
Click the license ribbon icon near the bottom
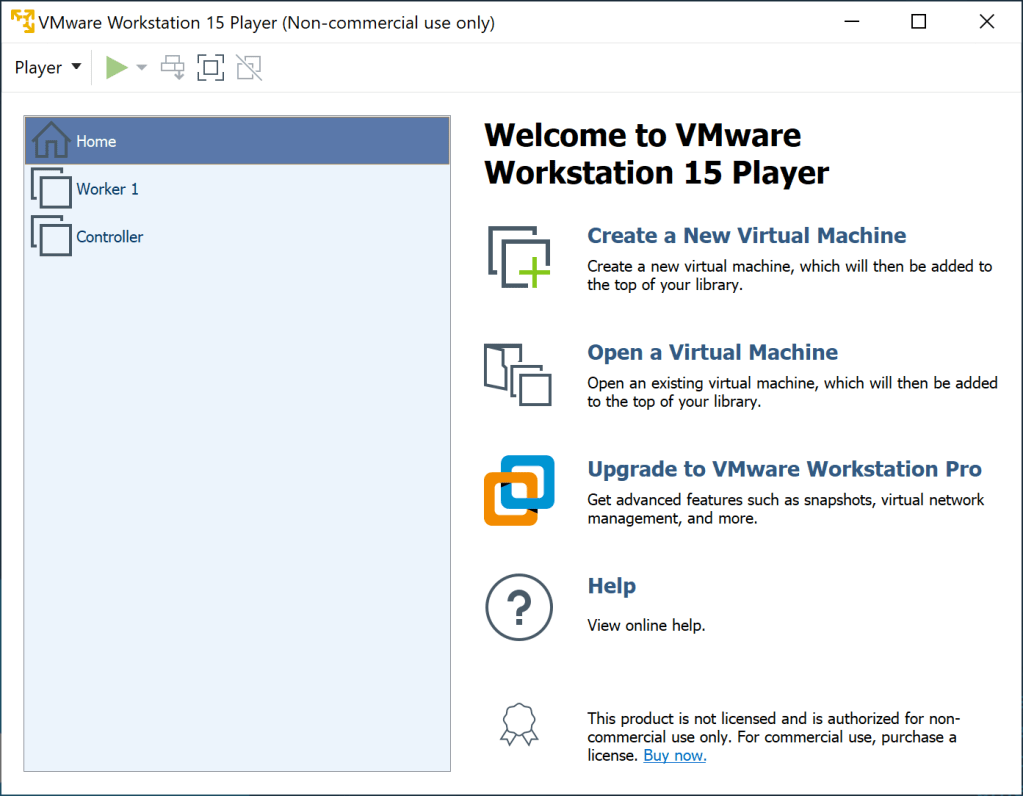(x=518, y=724)
